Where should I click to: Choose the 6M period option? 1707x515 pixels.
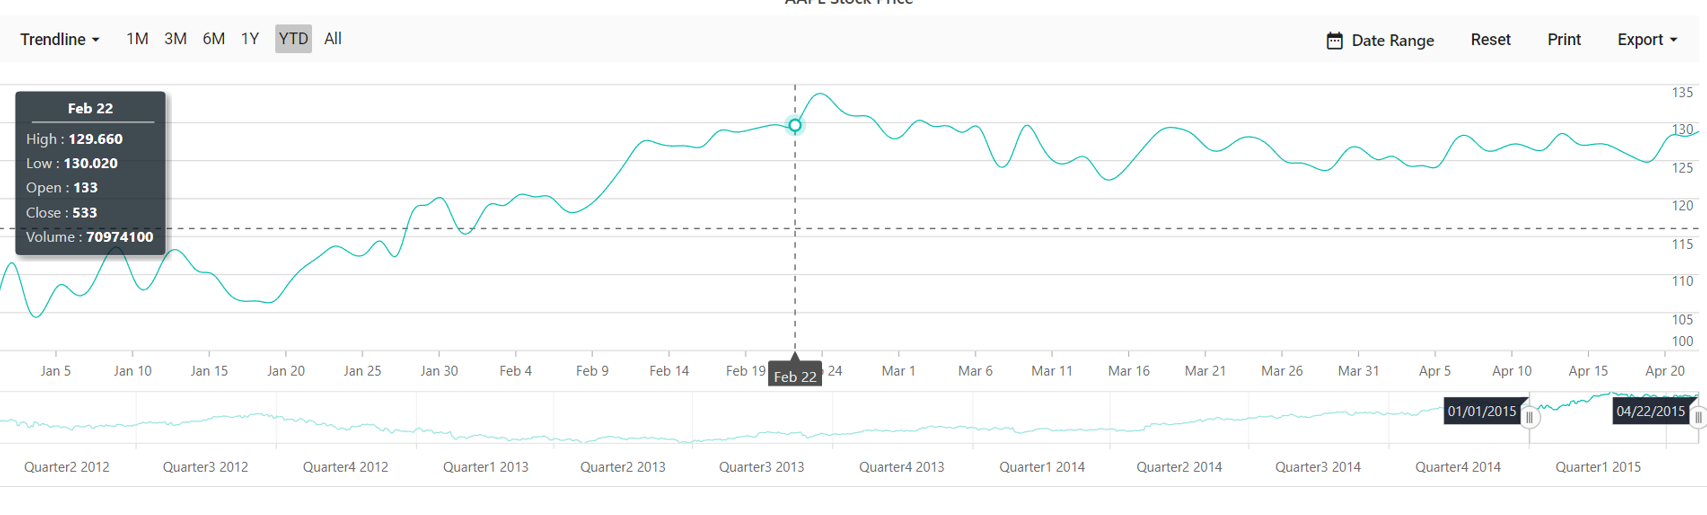click(213, 39)
